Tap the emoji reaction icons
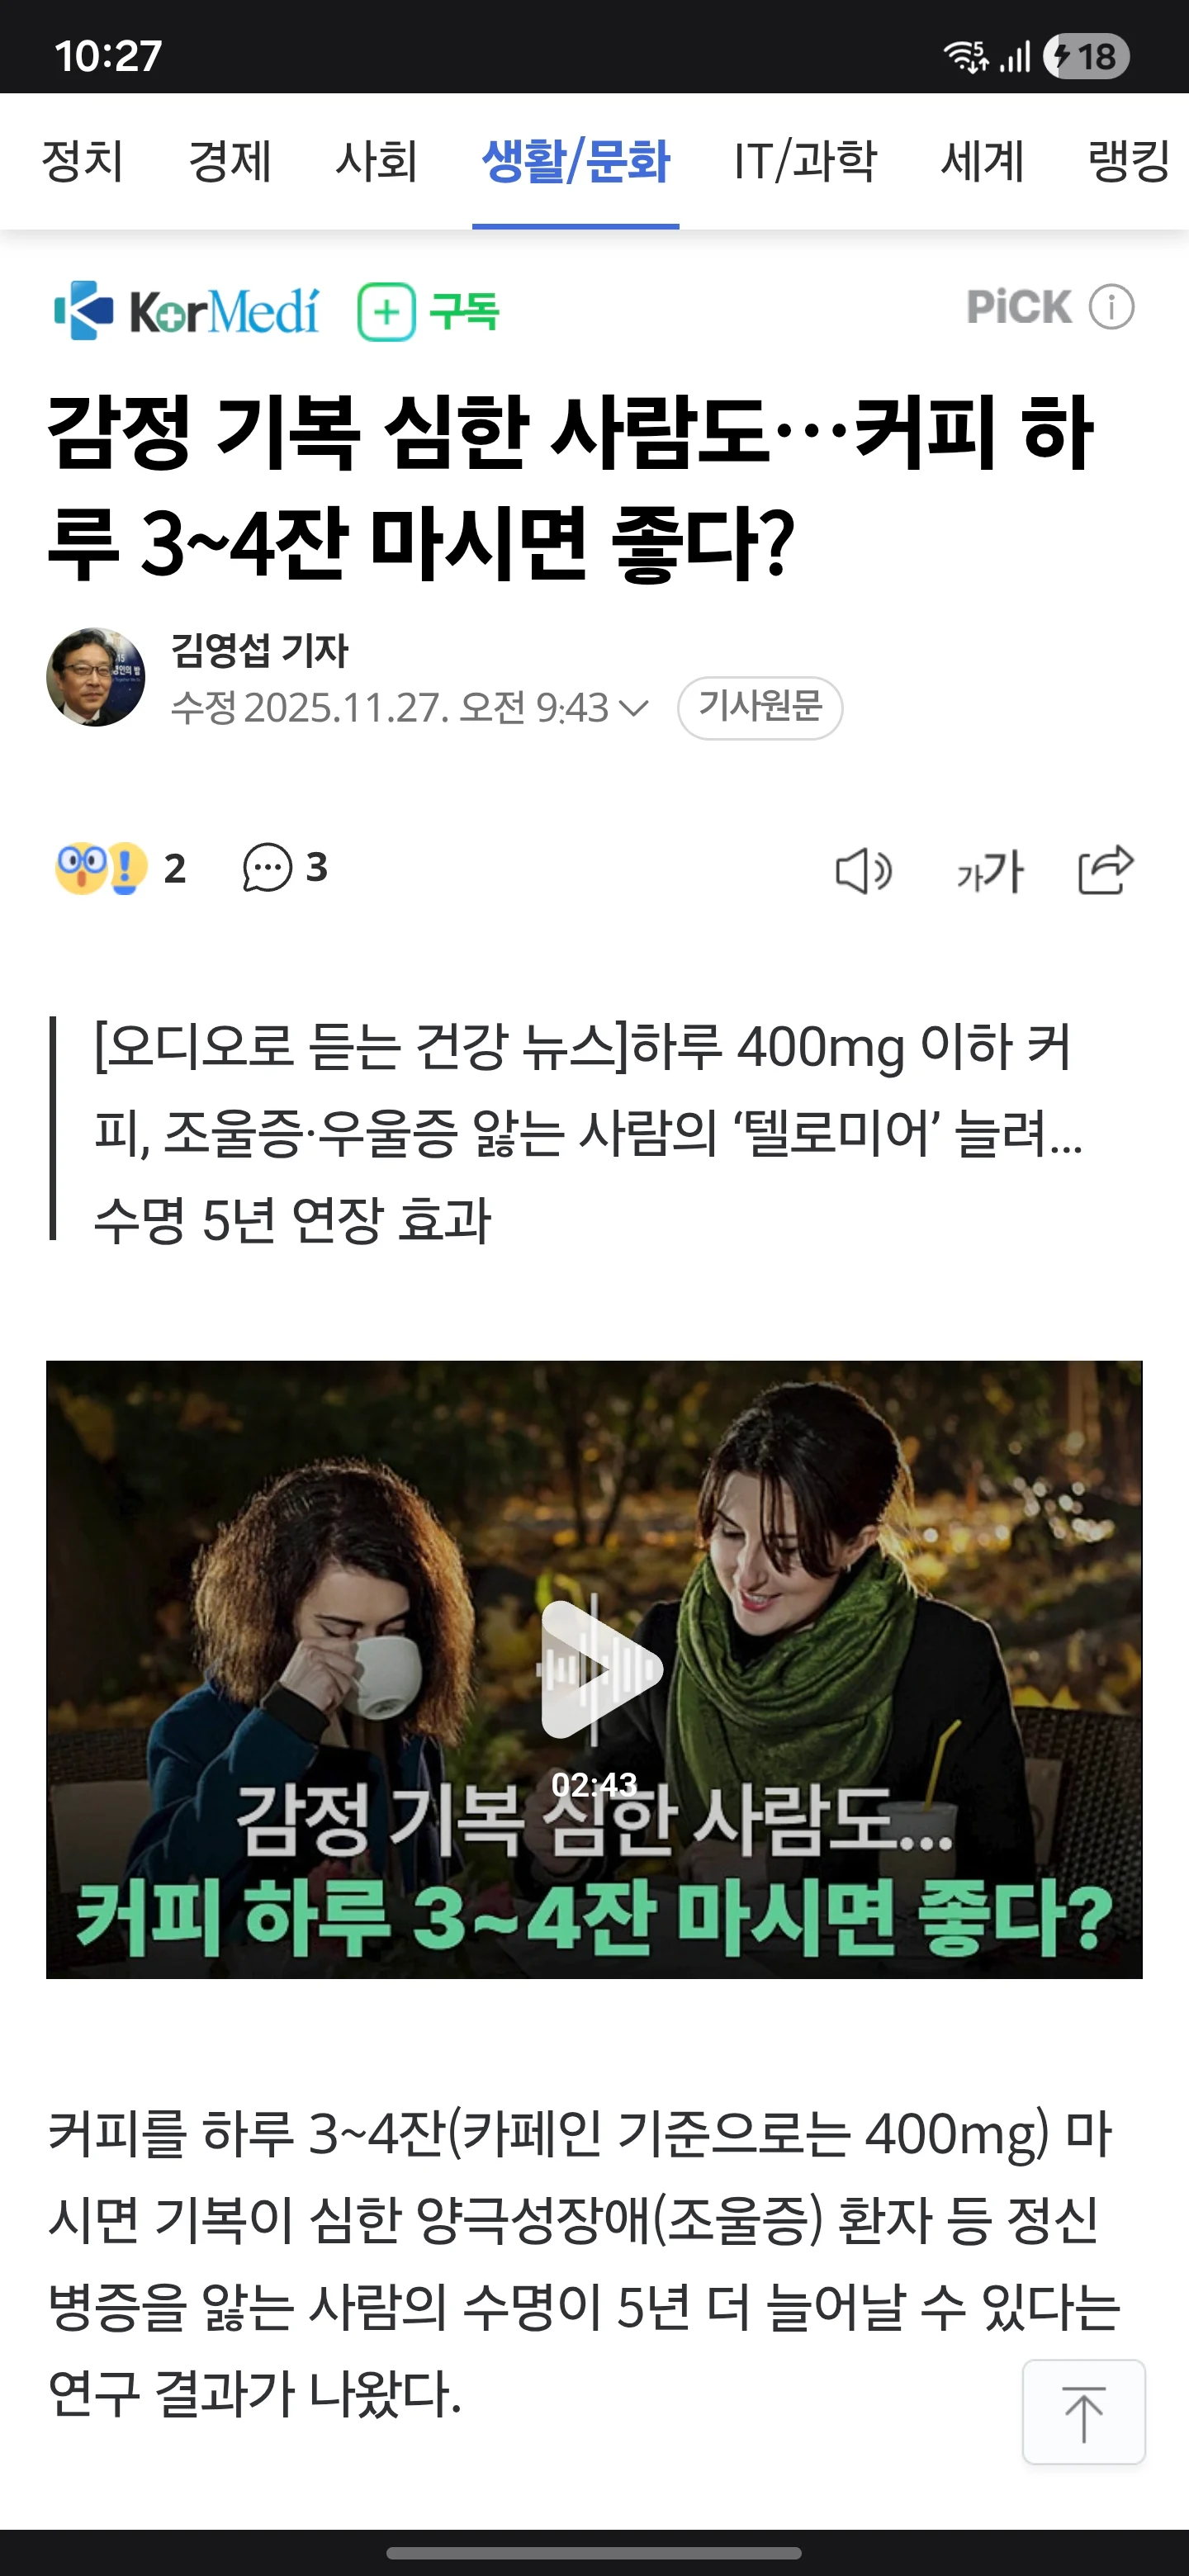The image size is (1189, 2576). (x=101, y=868)
